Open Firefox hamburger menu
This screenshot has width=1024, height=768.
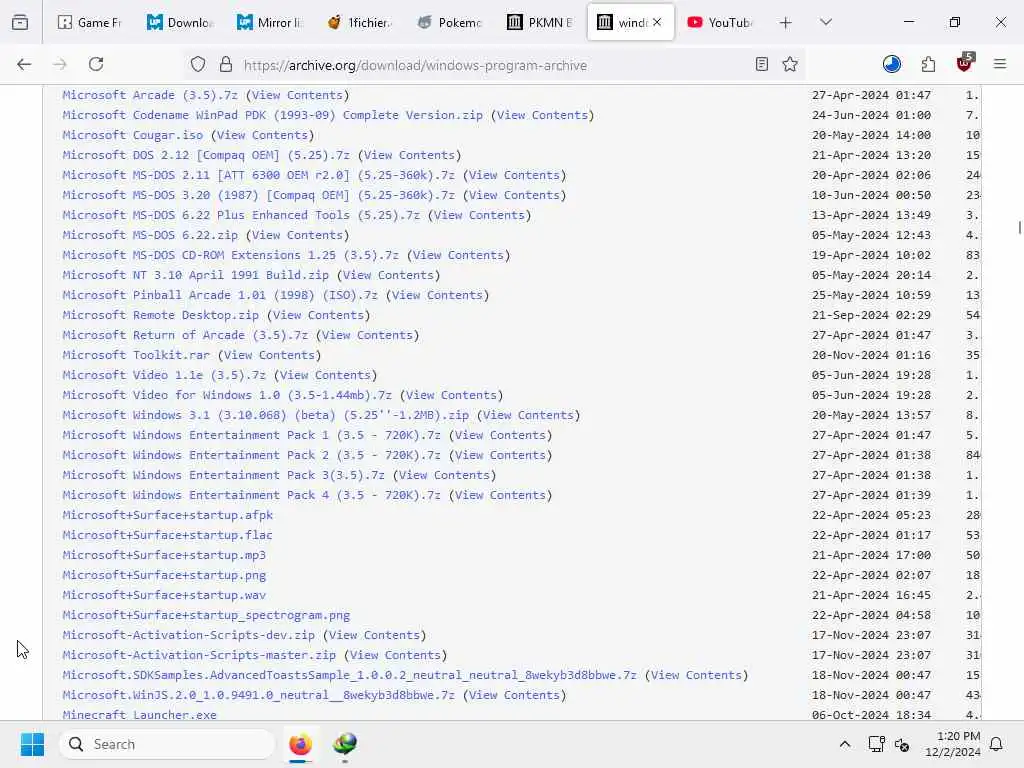pyautogui.click(x=1000, y=64)
